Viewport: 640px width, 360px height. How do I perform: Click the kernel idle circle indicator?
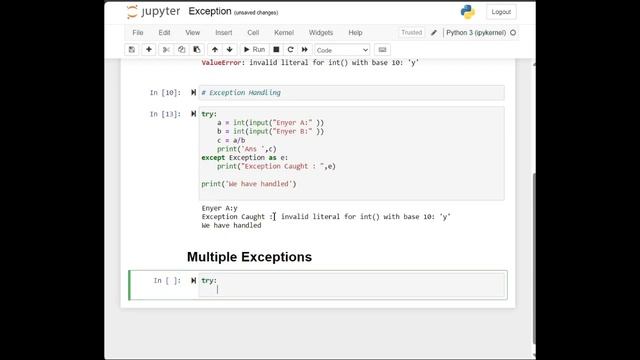[513, 33]
